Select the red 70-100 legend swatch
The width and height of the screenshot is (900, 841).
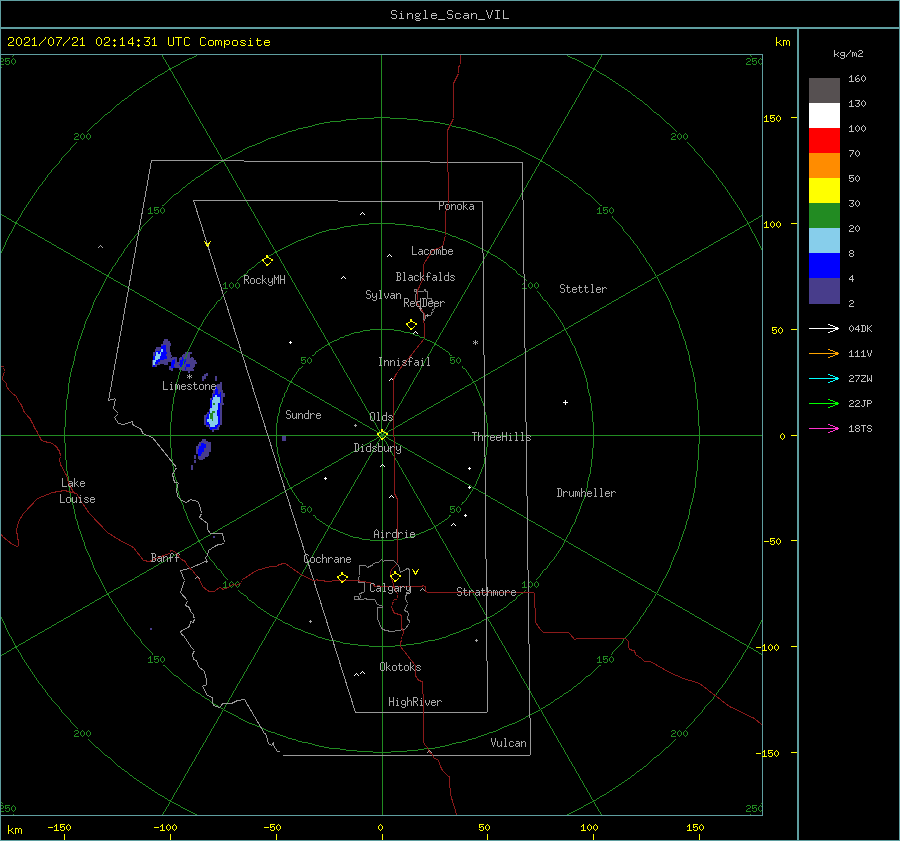pos(824,140)
